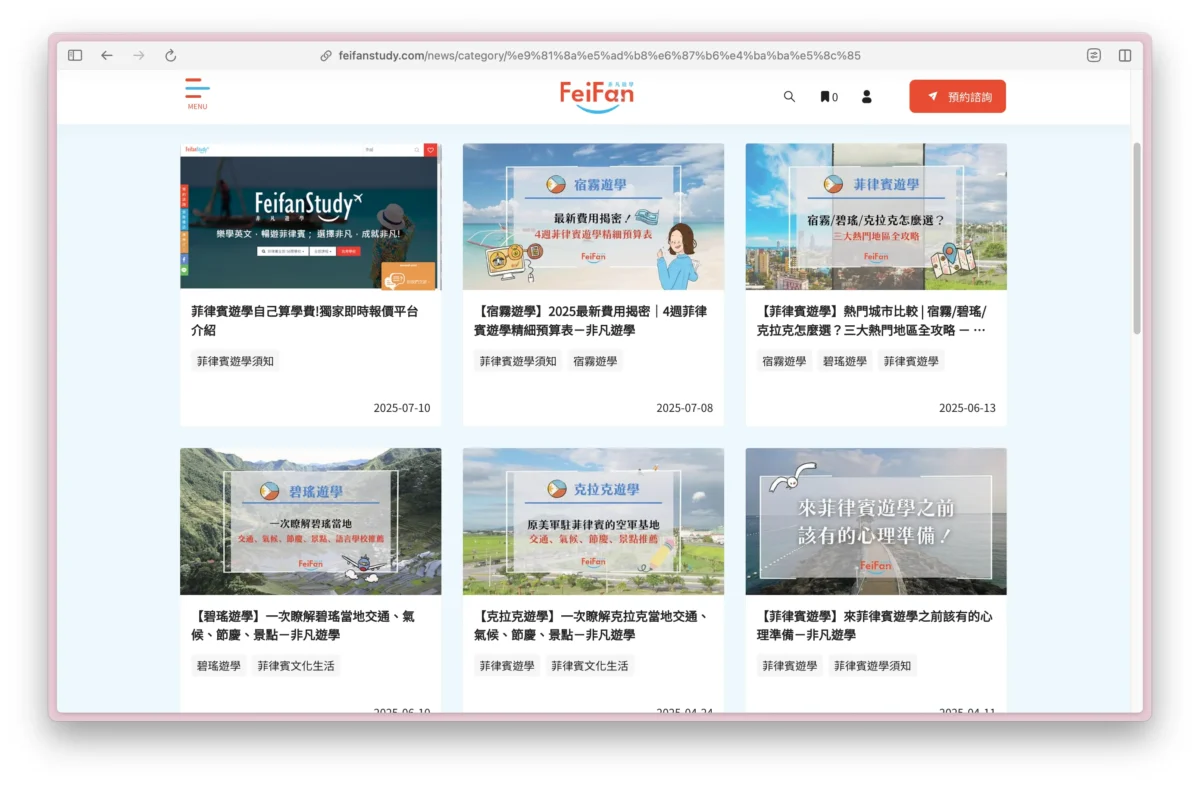The width and height of the screenshot is (1200, 785).
Task: Select 碧瑤遊學 tag on 熱門城市比較 card
Action: pos(845,361)
